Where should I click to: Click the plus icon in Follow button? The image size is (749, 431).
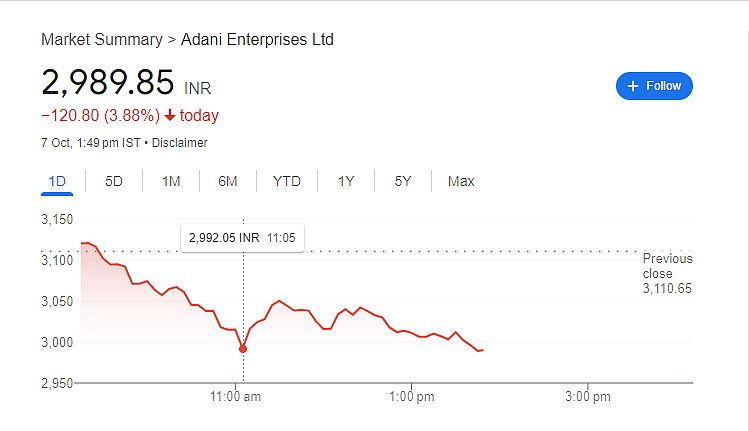point(633,86)
